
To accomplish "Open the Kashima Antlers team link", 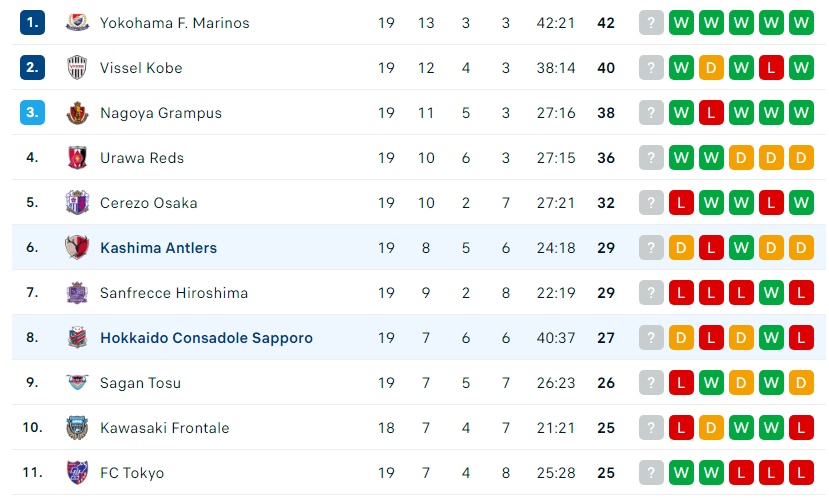I will (159, 248).
